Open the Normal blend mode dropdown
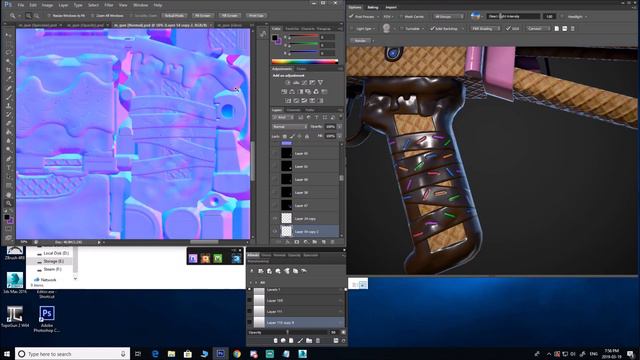 (x=290, y=127)
